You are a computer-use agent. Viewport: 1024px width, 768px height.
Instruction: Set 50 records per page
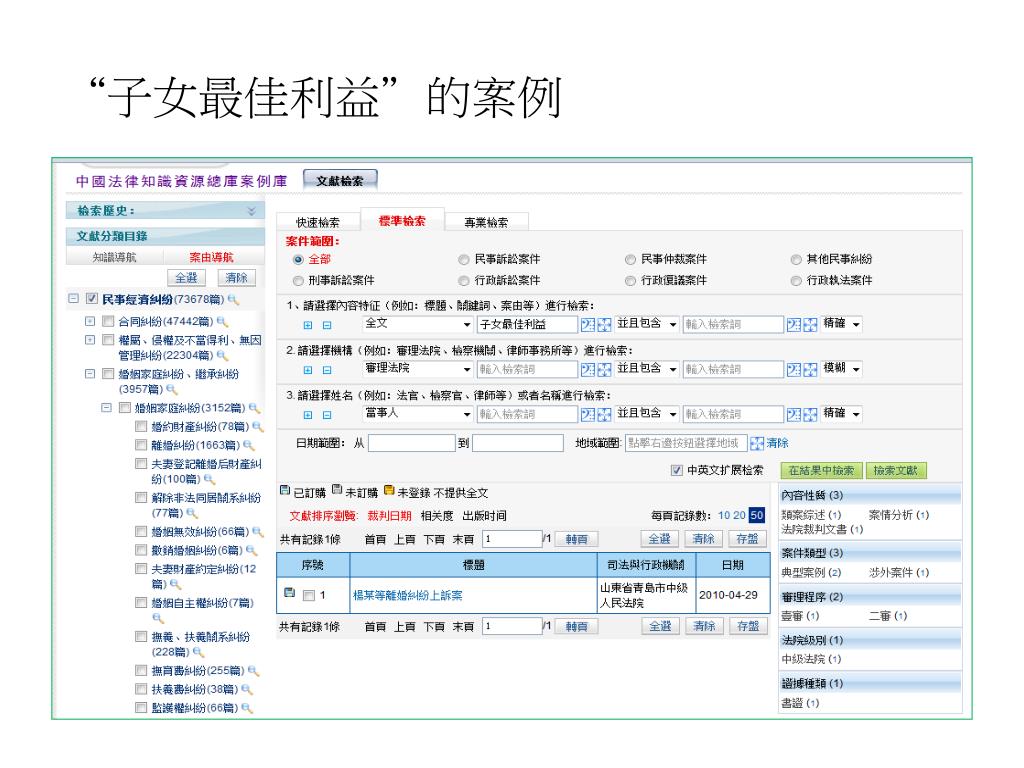click(x=756, y=515)
